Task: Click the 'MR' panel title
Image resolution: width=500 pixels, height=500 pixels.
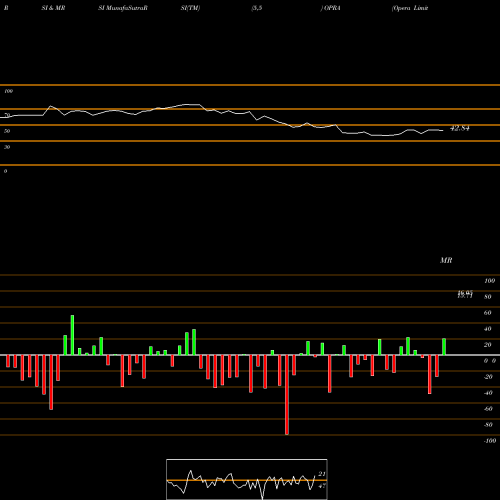Action: tap(446, 260)
